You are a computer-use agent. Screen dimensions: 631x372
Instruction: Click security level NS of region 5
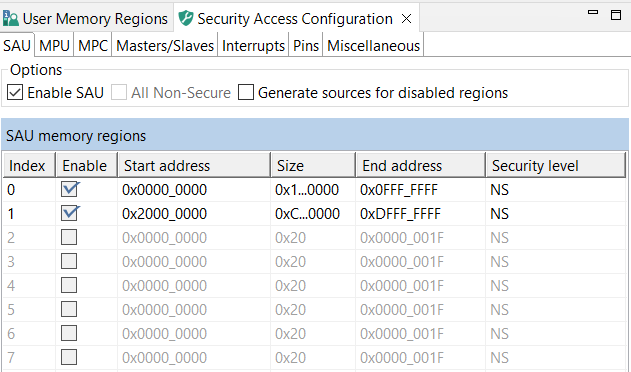[499, 310]
